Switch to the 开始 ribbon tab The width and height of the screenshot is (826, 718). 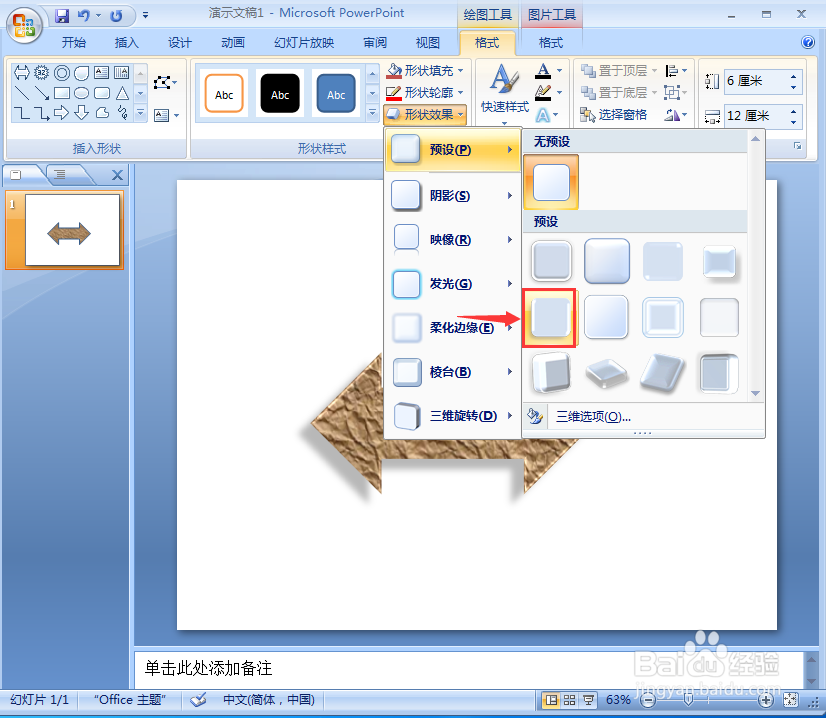point(73,43)
